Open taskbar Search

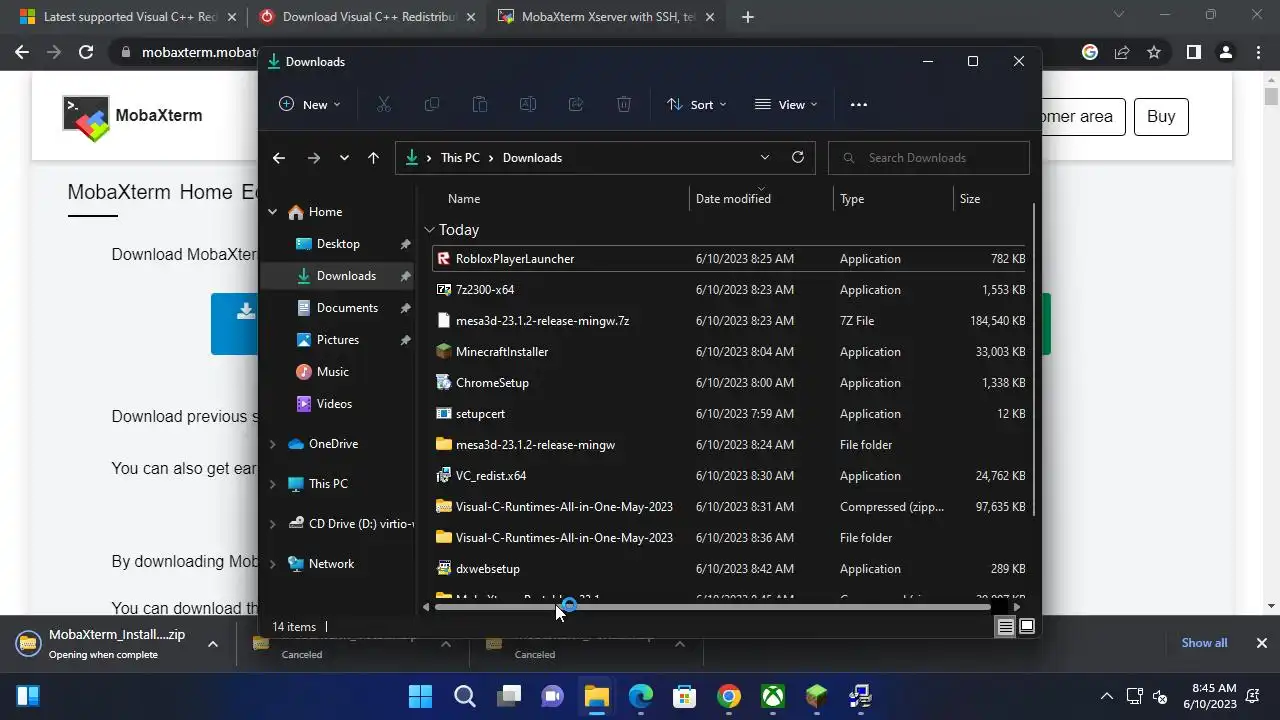click(x=465, y=696)
